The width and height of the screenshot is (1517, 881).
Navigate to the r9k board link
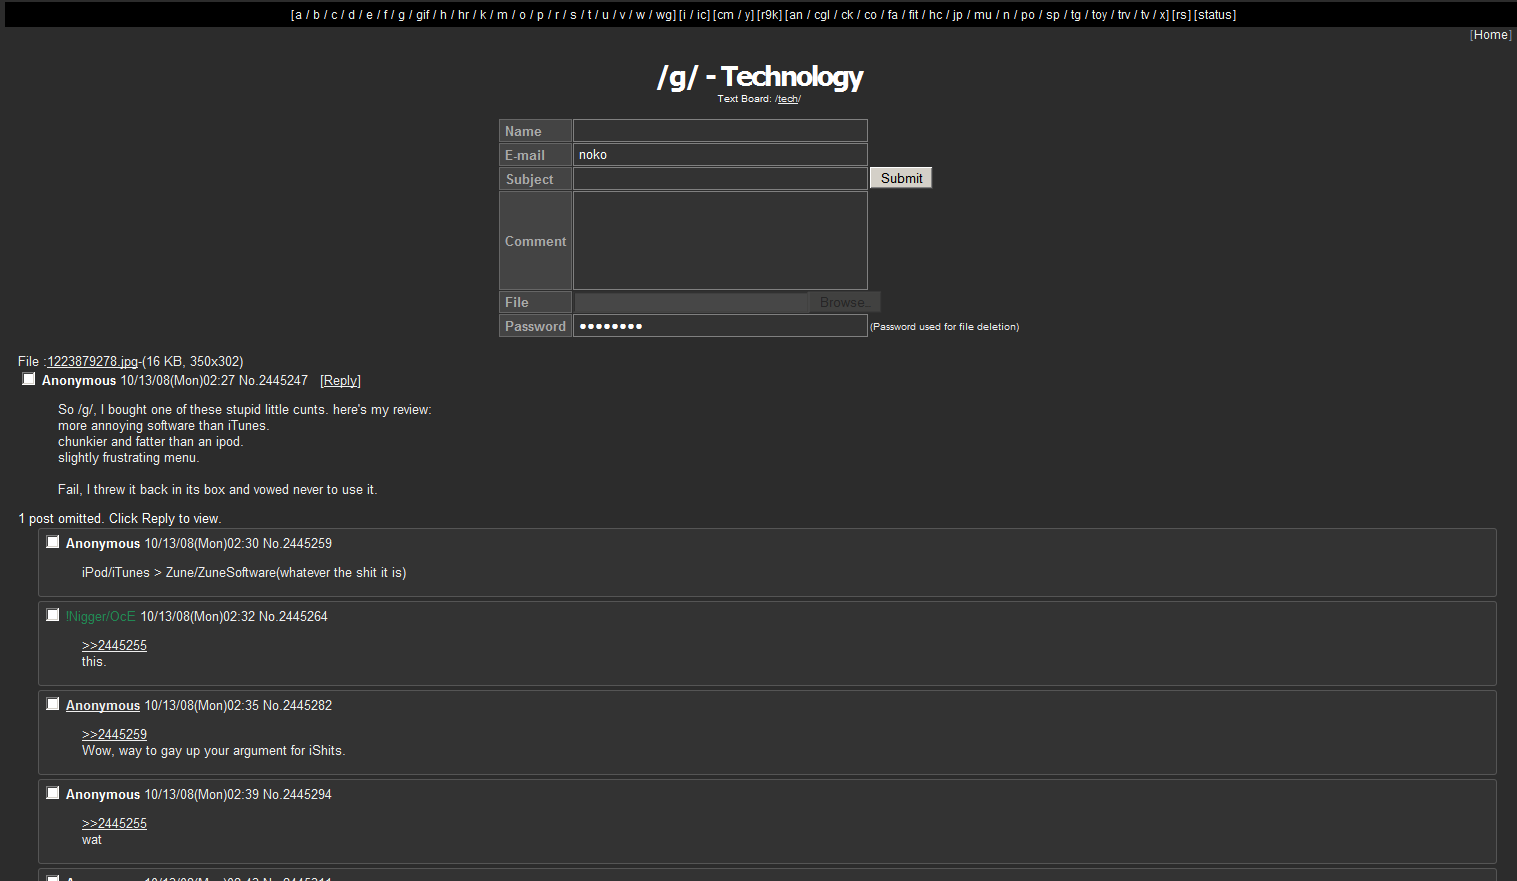770,15
